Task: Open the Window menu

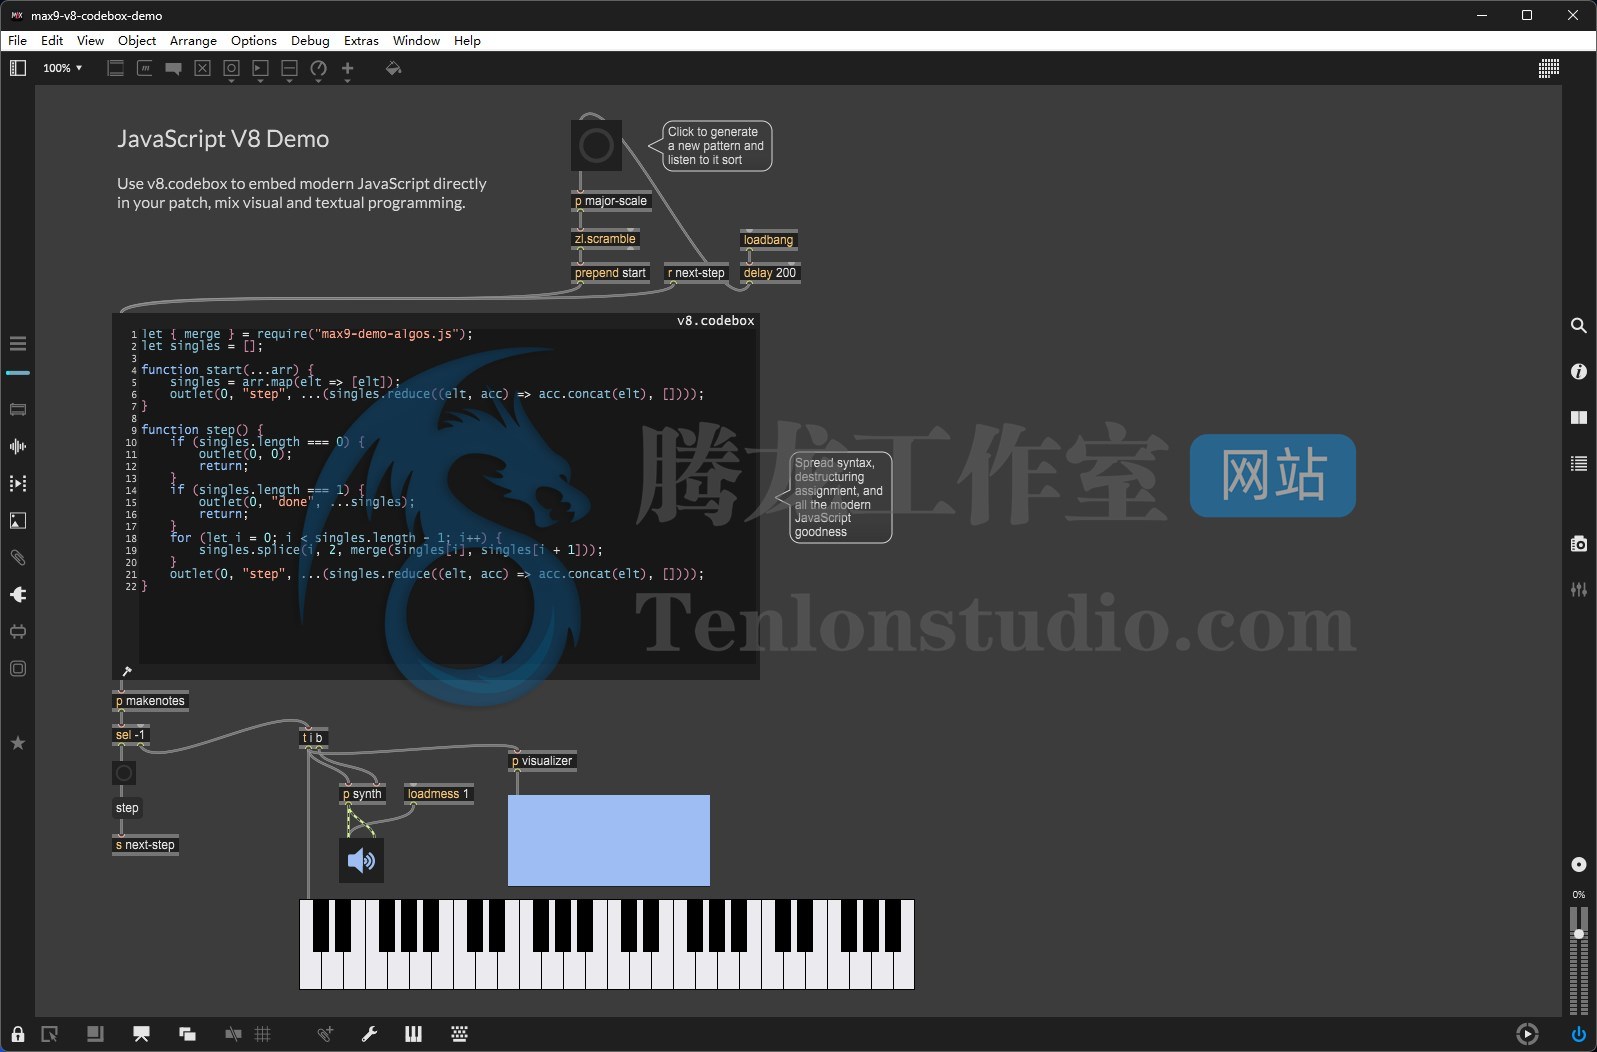Action: coord(416,41)
